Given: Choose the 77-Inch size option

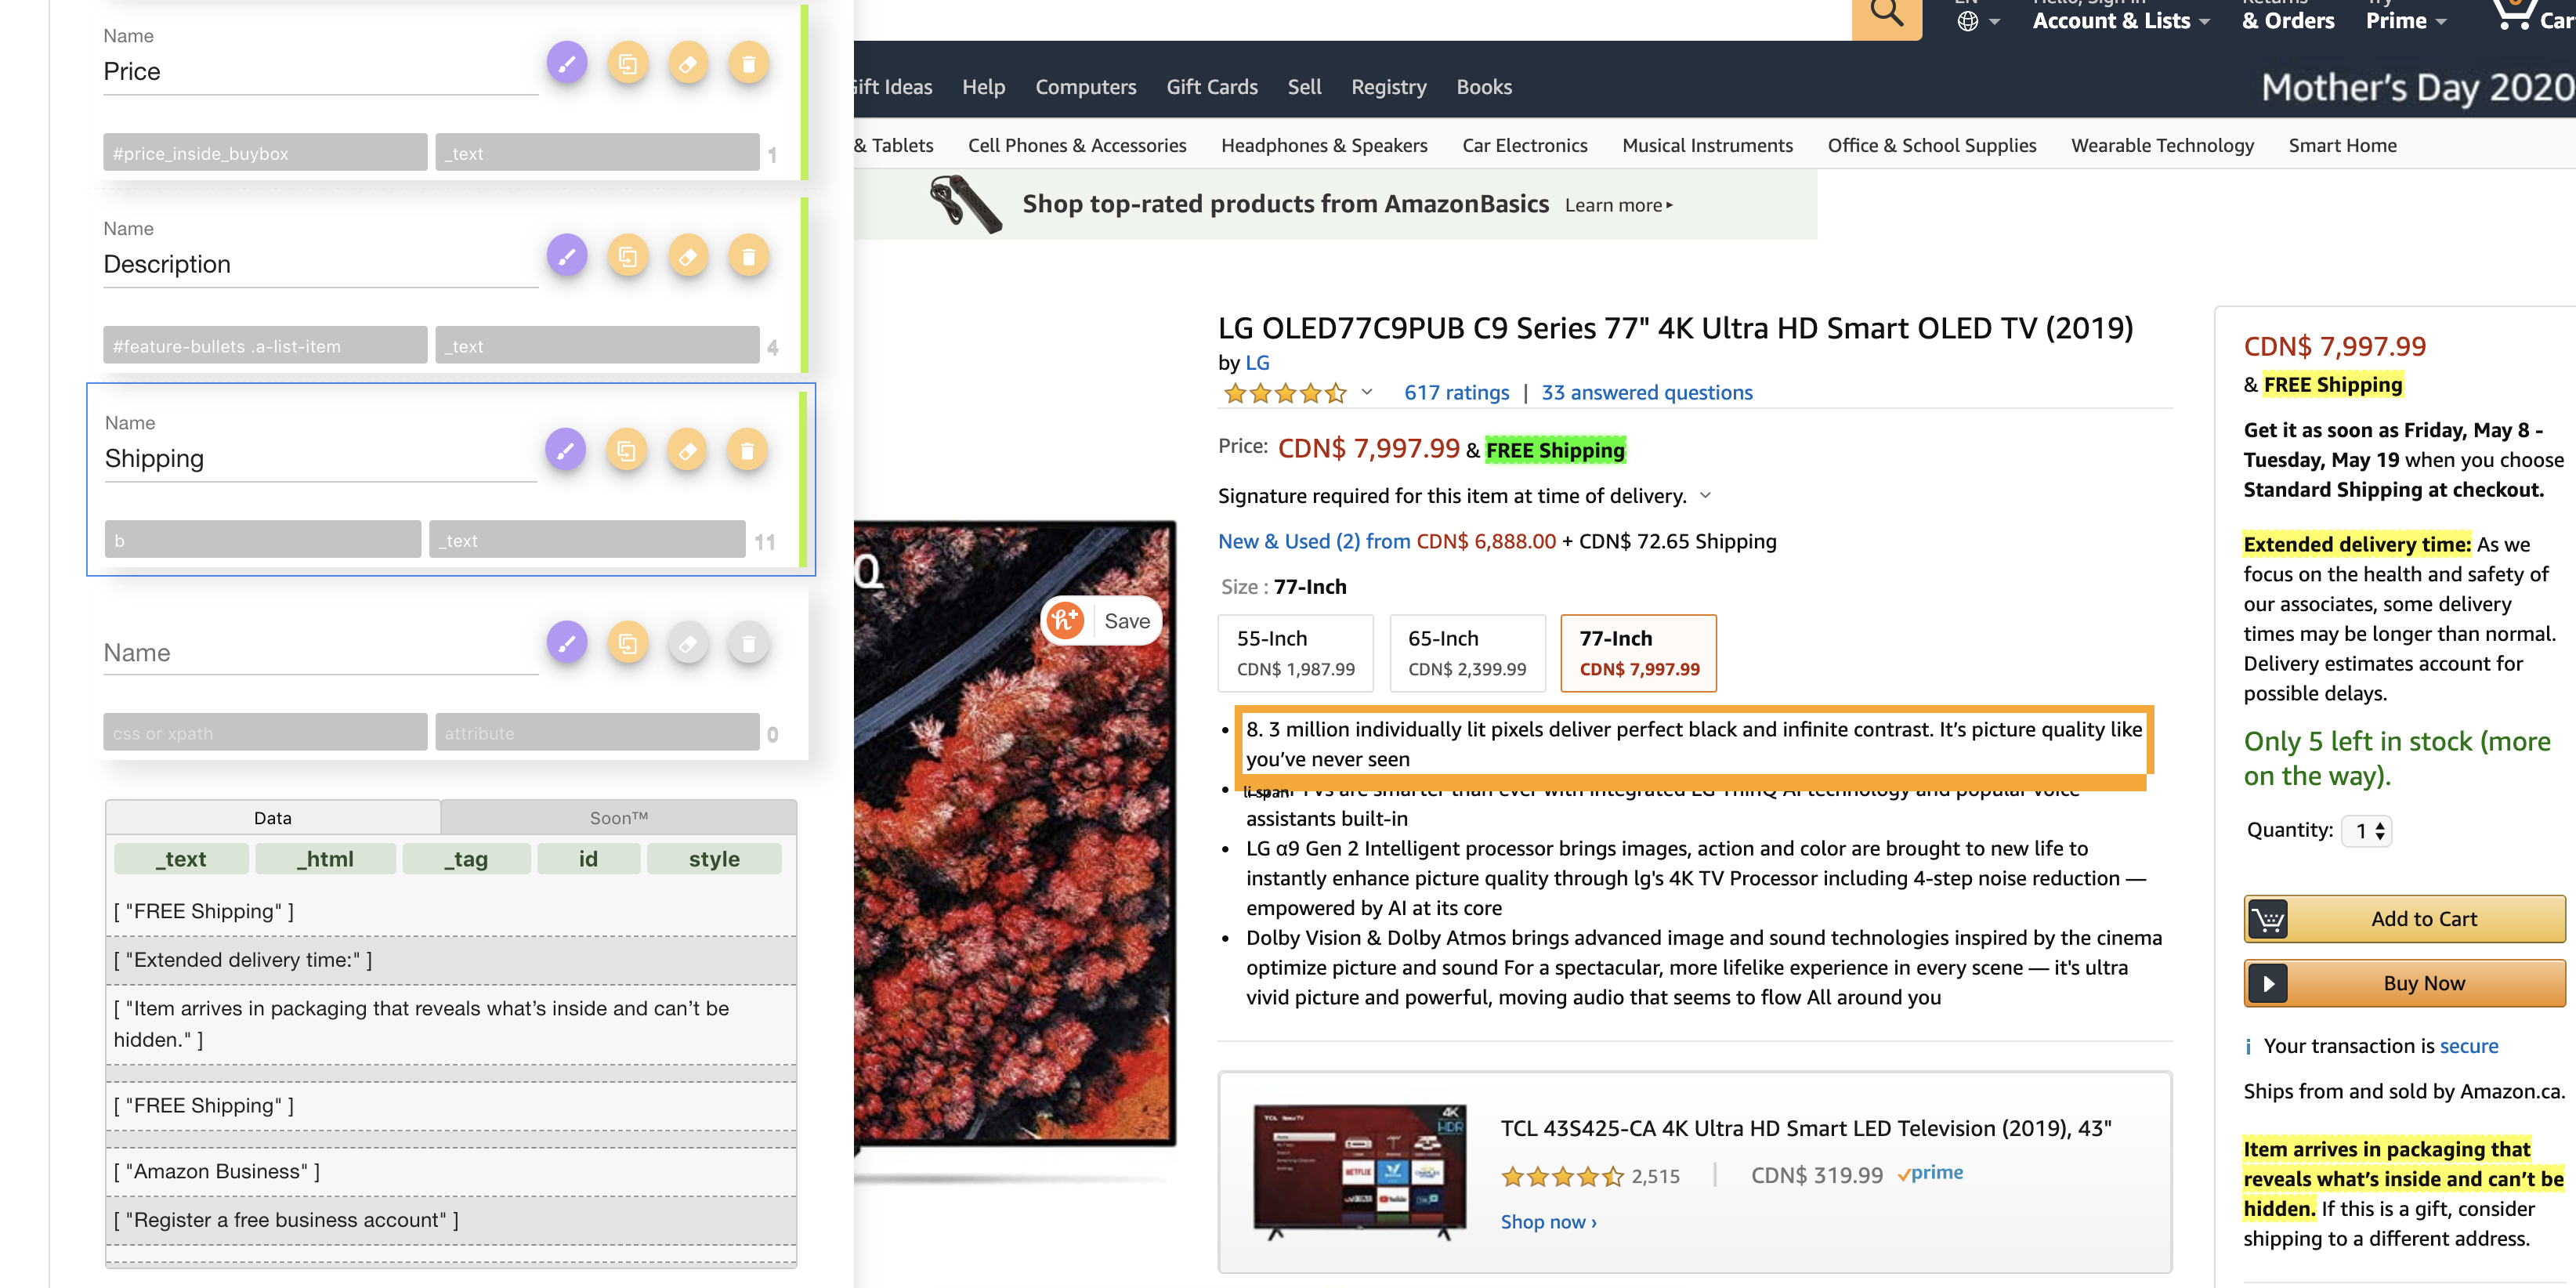Looking at the screenshot, I should [1638, 653].
